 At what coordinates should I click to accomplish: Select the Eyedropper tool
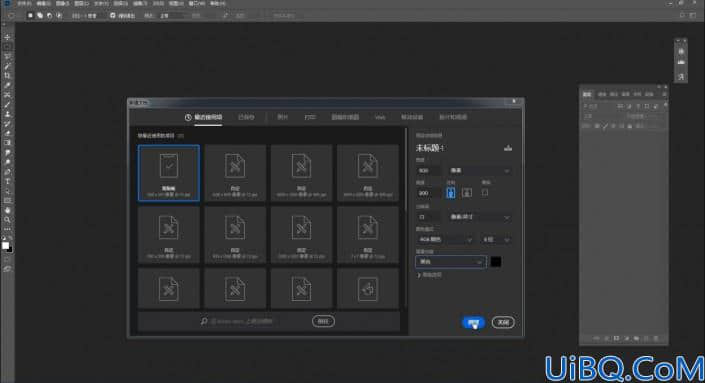(x=7, y=85)
